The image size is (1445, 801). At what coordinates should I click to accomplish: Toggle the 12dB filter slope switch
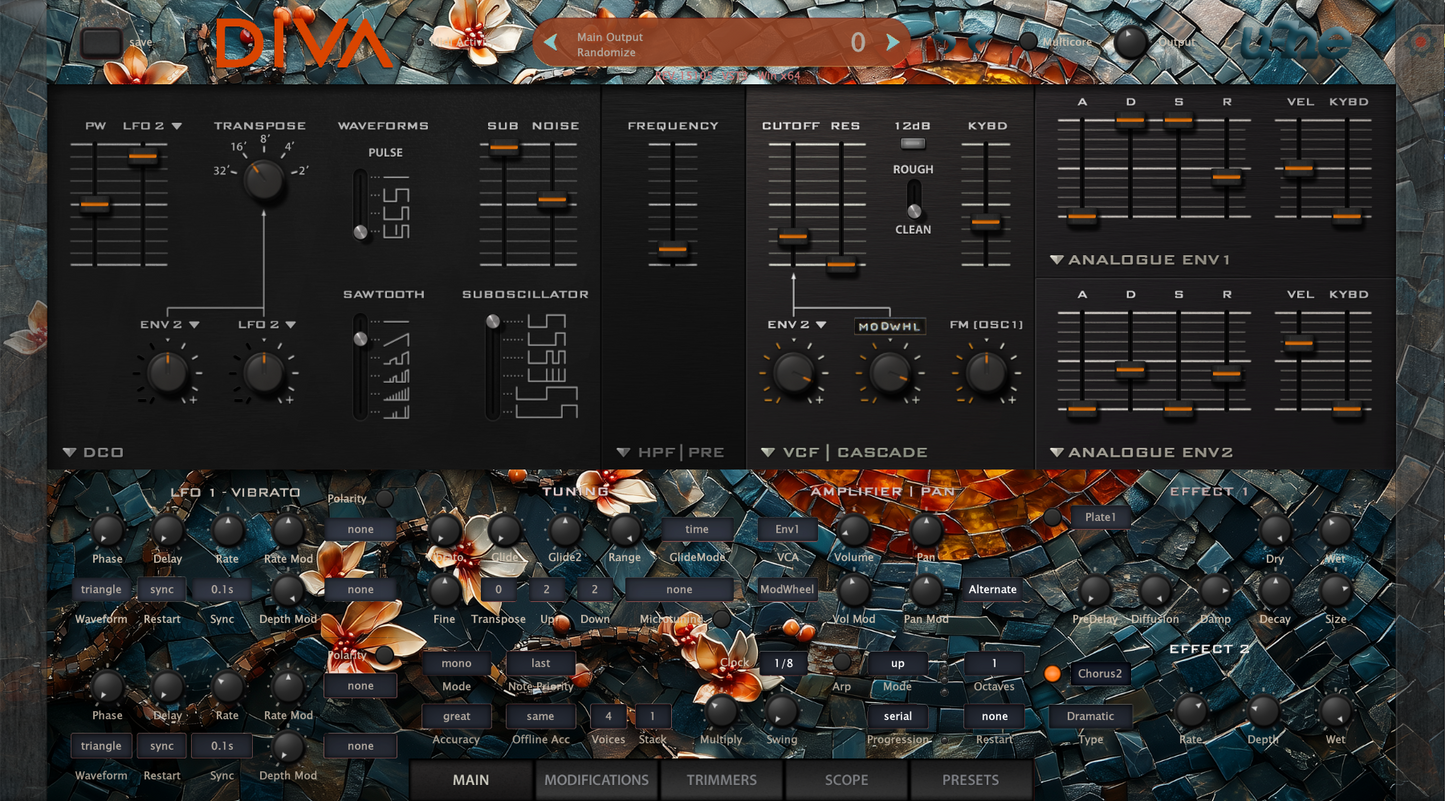tap(912, 144)
